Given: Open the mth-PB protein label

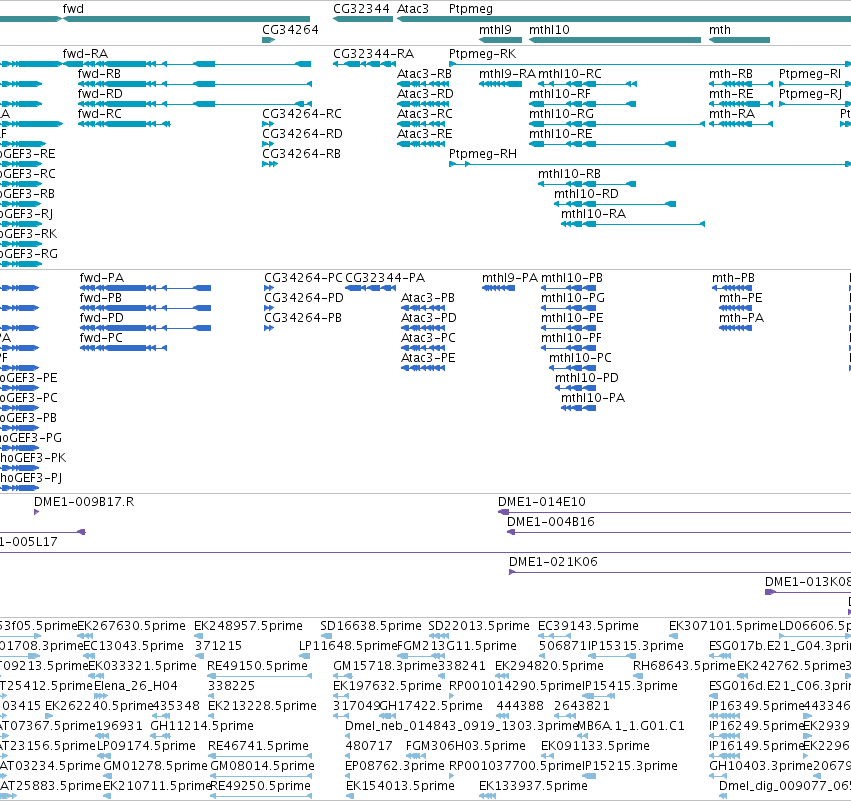Looking at the screenshot, I should click(733, 278).
